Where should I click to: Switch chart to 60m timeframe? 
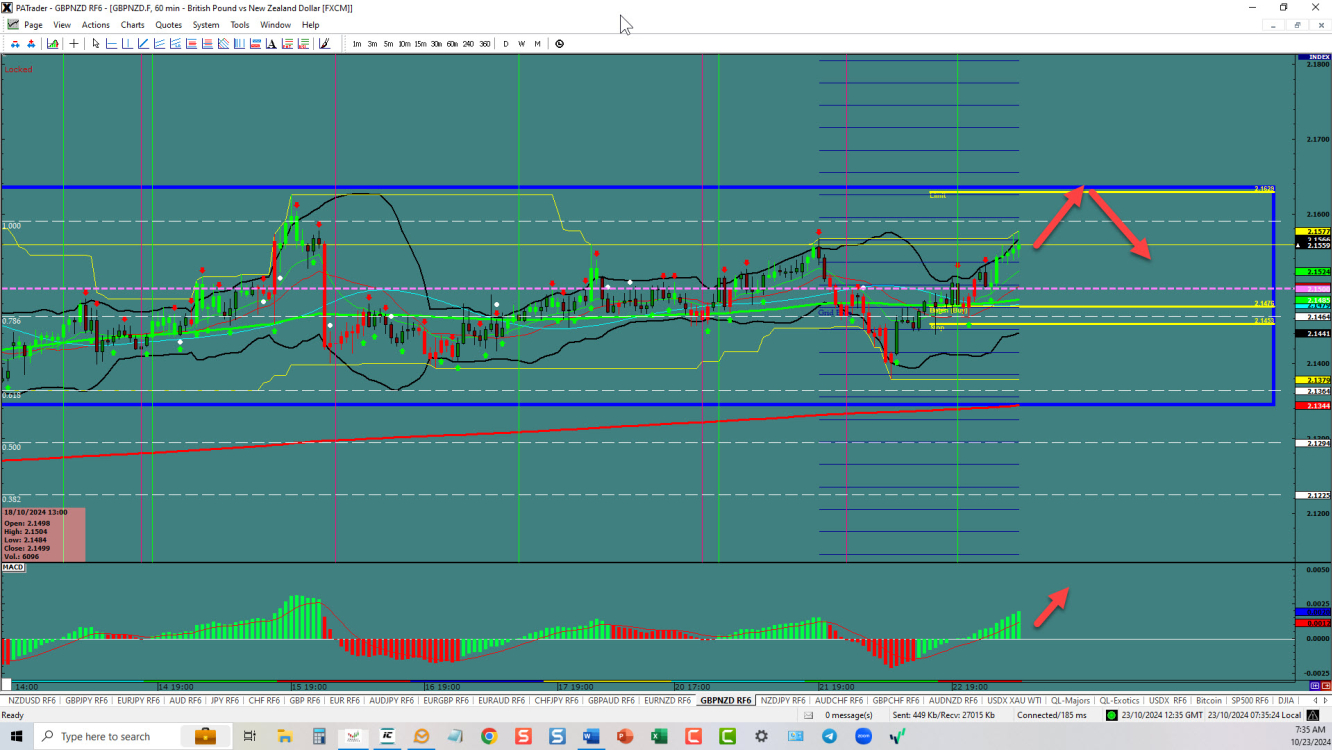(x=452, y=44)
